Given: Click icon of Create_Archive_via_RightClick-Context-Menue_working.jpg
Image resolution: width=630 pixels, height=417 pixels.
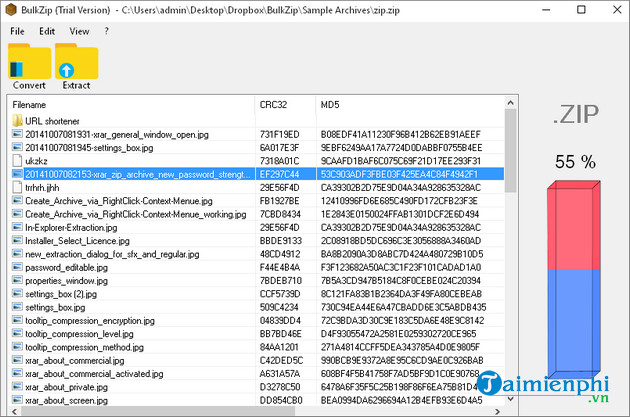Looking at the screenshot, I should [17, 214].
